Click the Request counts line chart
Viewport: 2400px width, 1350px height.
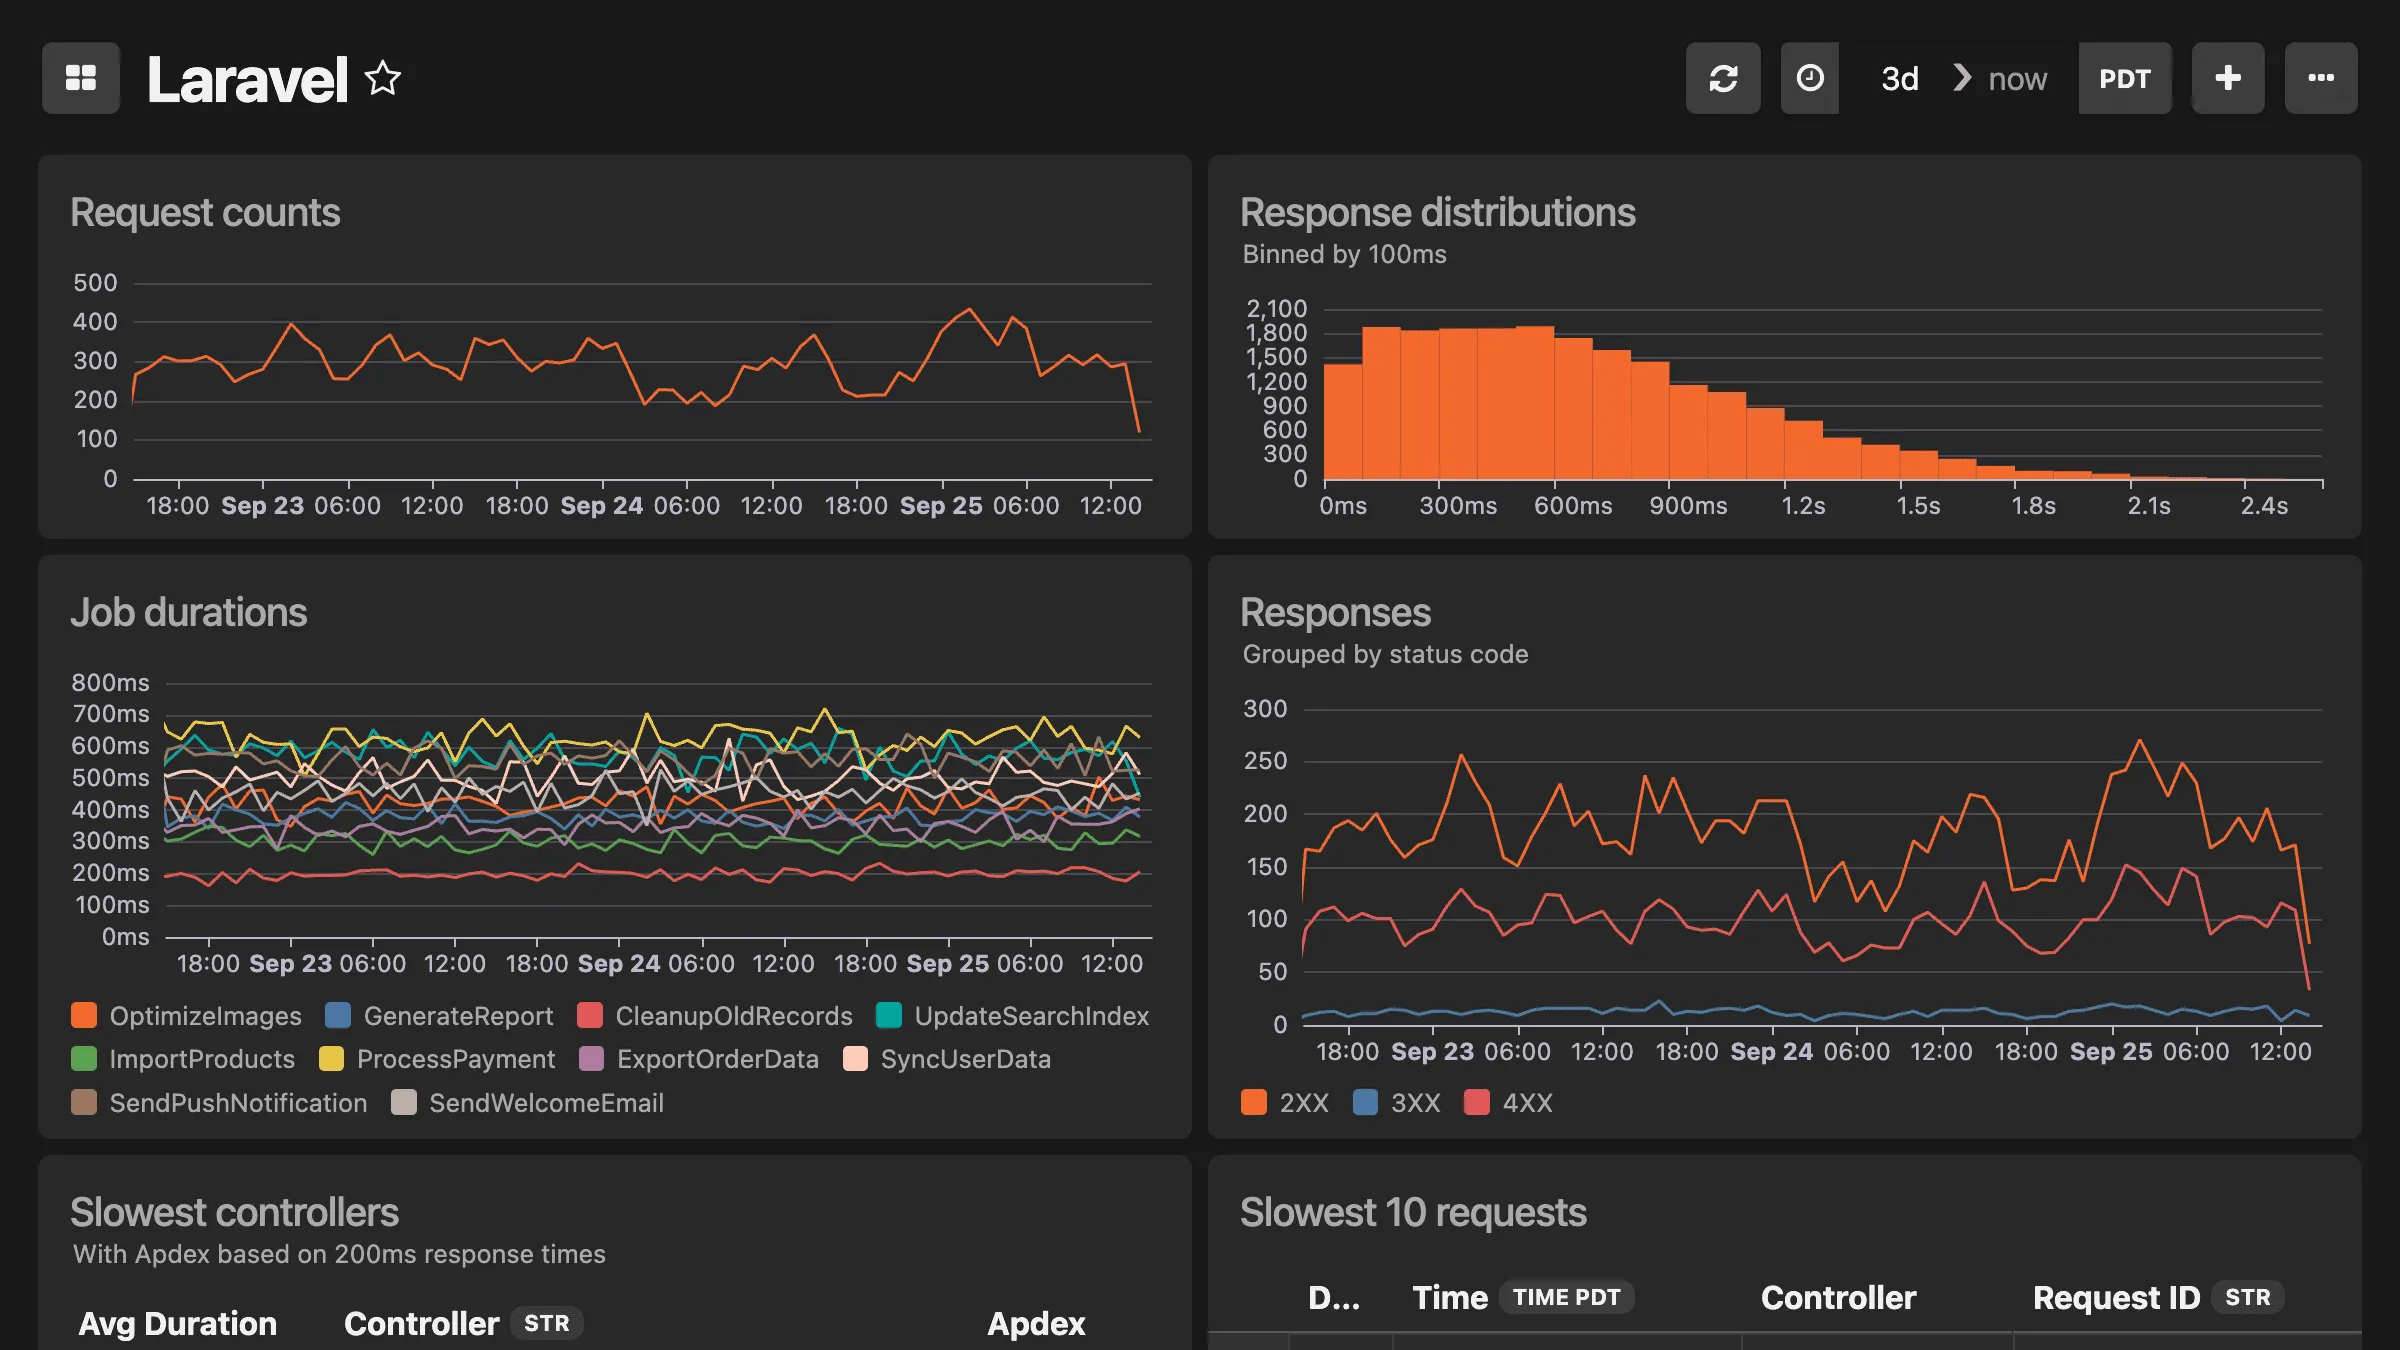(642, 380)
